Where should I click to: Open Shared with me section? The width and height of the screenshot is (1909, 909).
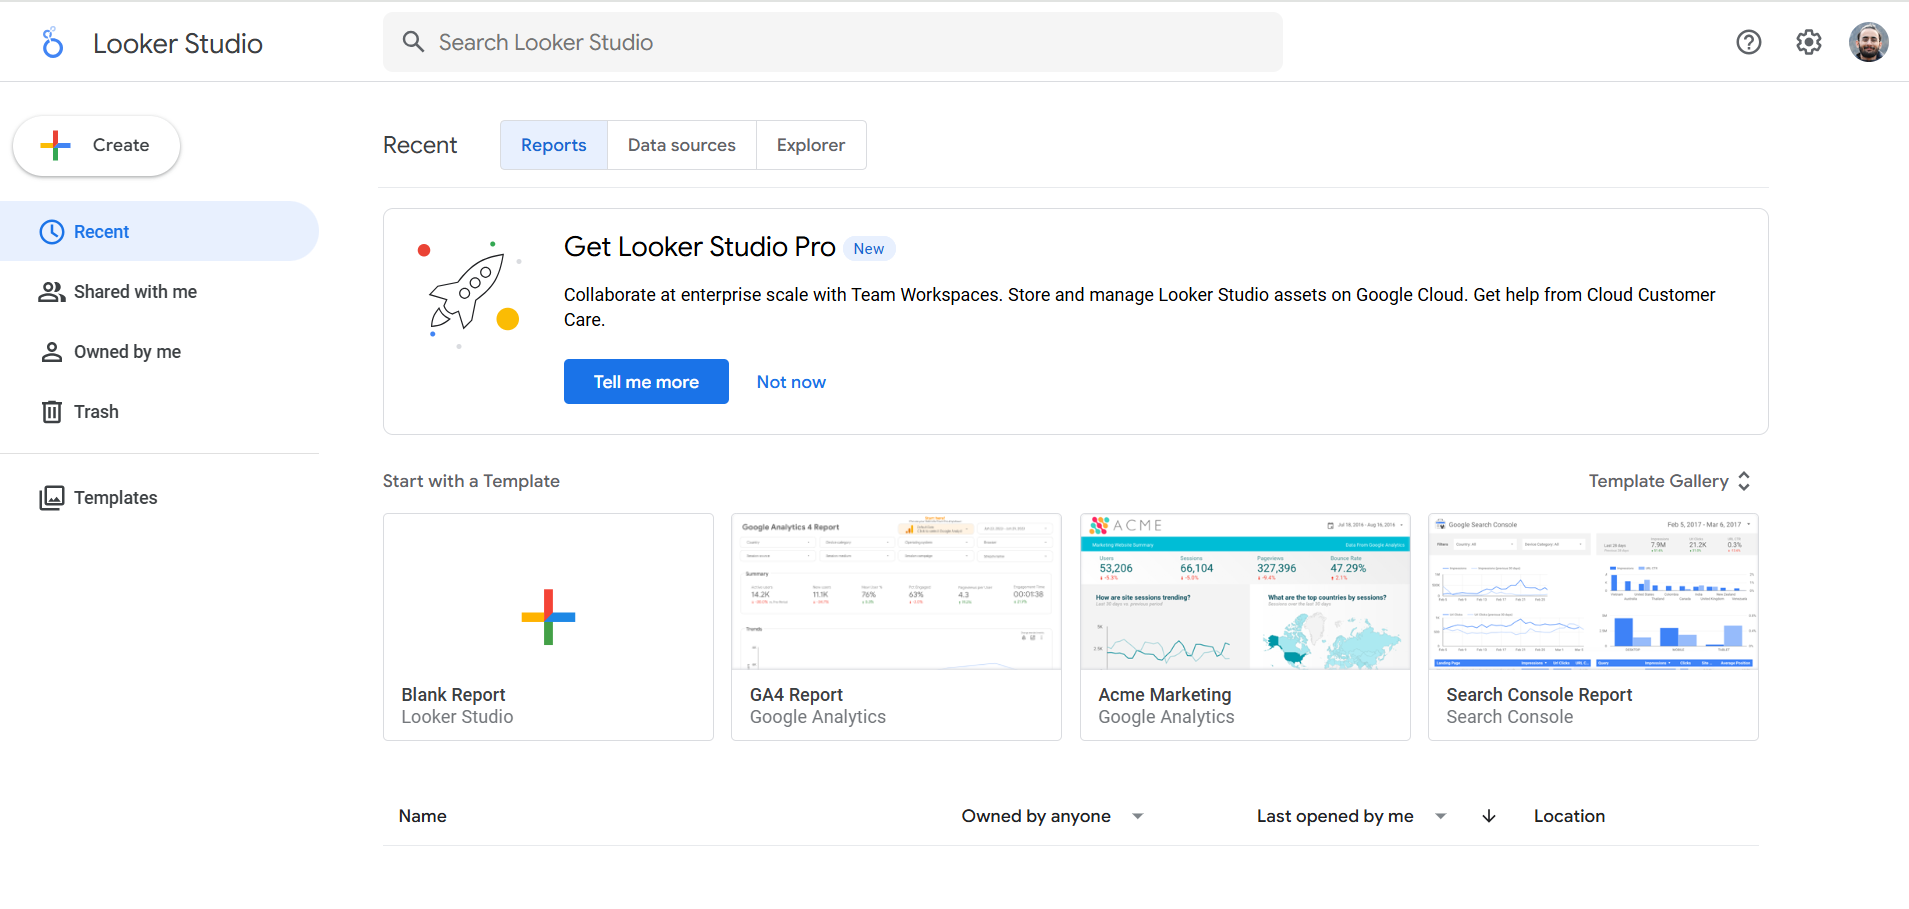click(159, 292)
